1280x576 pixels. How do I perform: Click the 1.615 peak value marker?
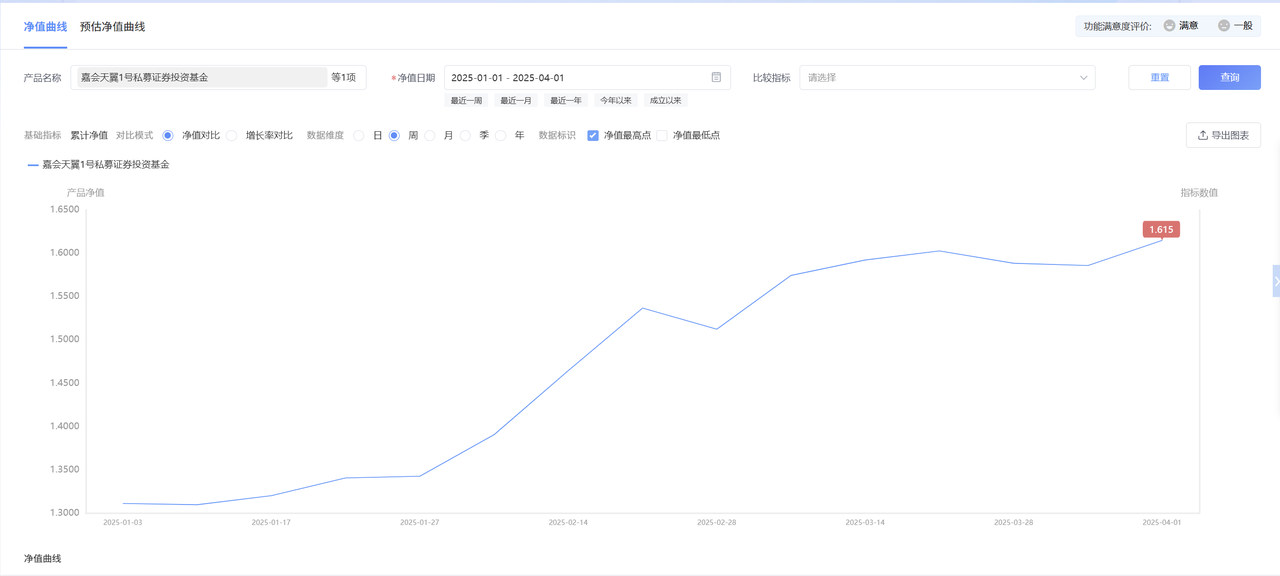(x=1161, y=229)
